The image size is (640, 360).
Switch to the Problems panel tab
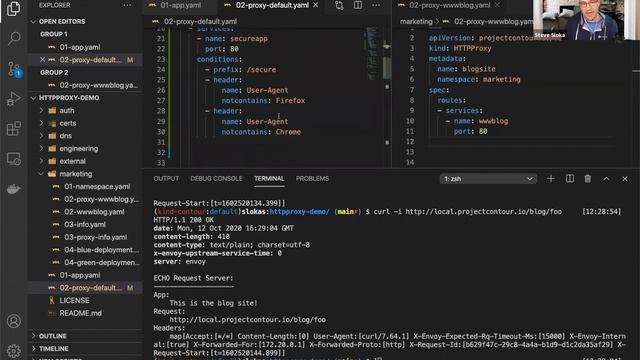(x=312, y=179)
